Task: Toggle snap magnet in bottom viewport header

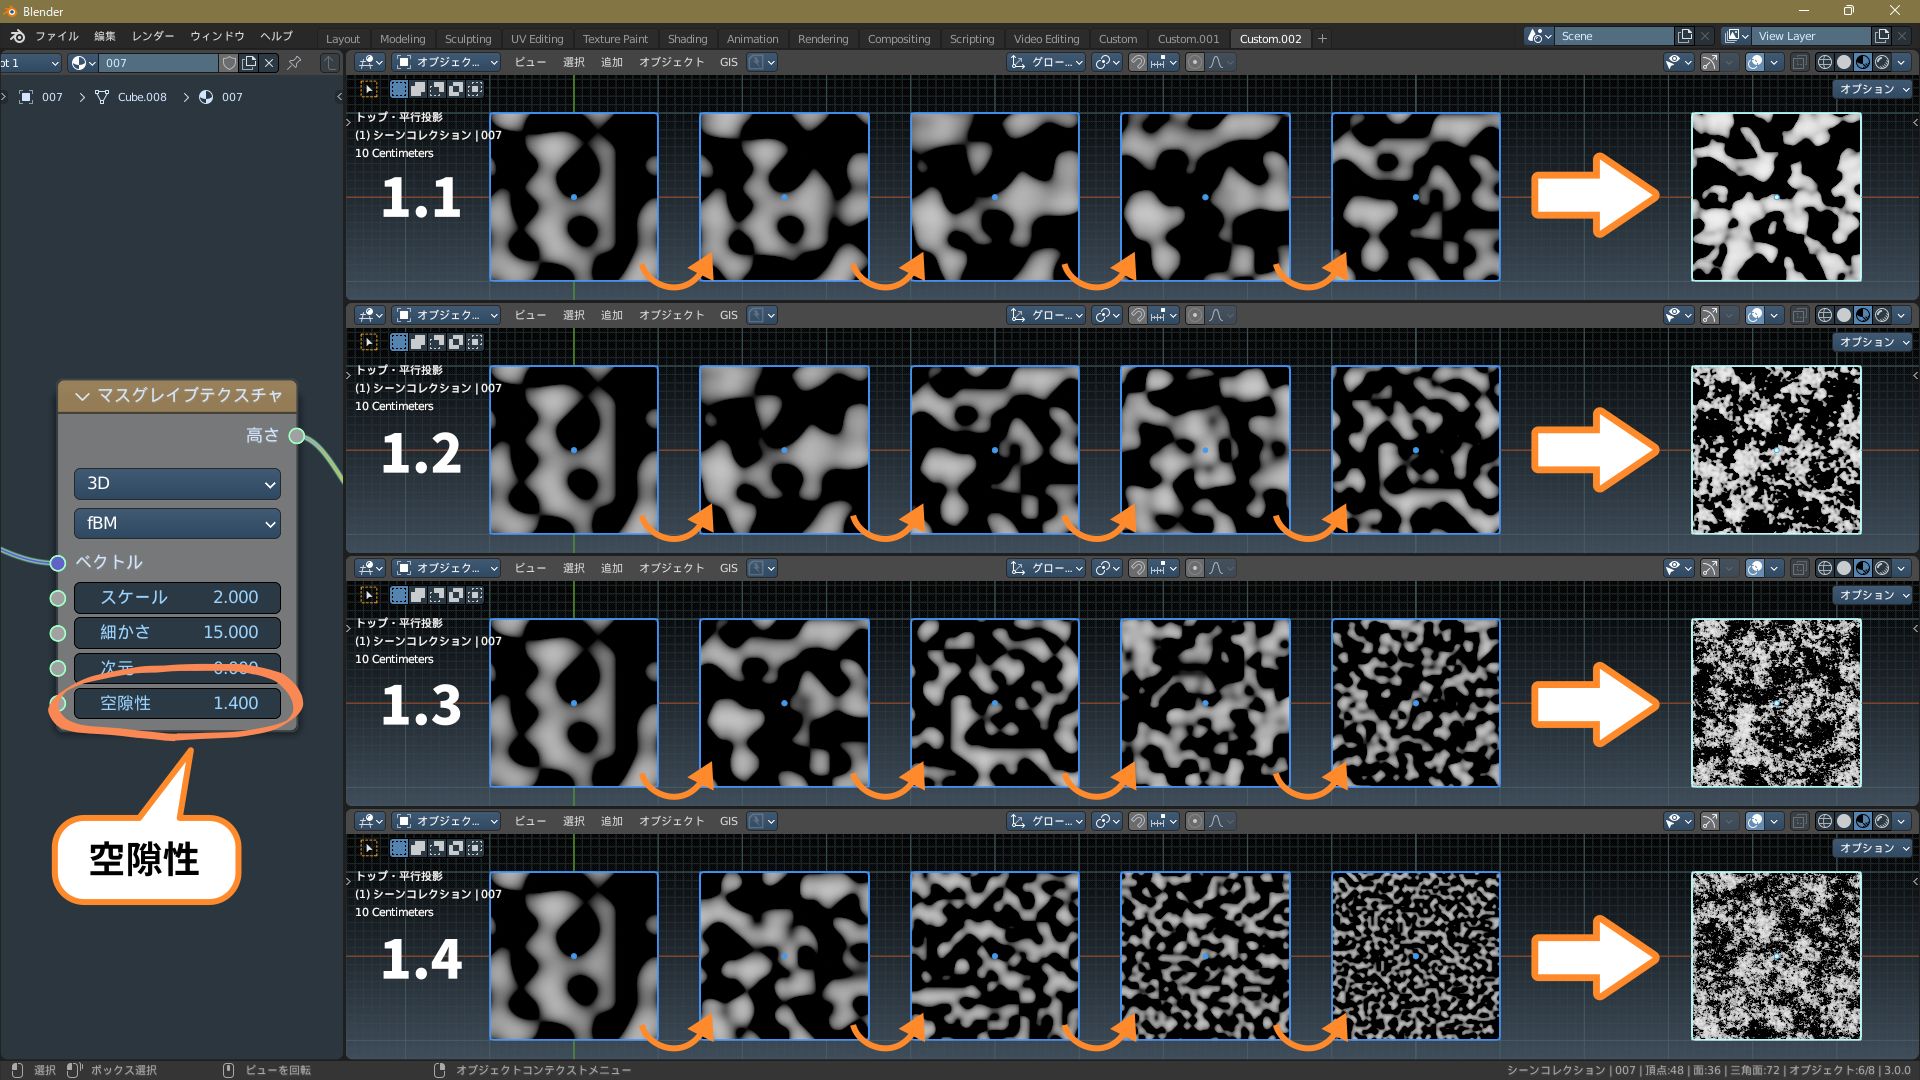Action: click(1138, 821)
